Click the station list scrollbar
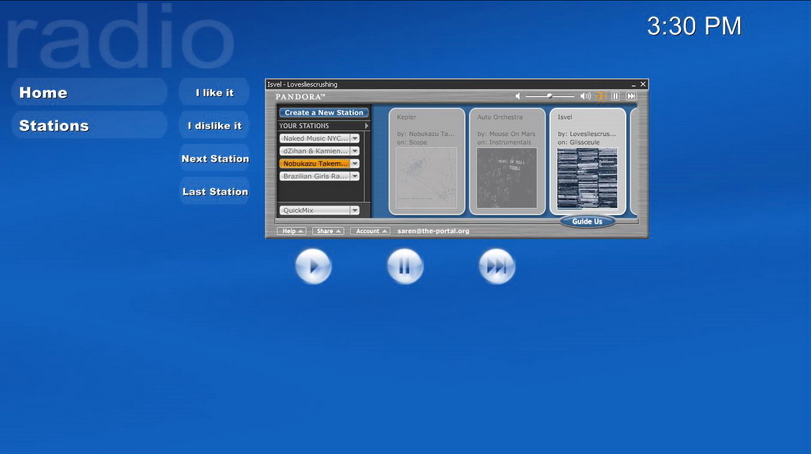 tap(367, 167)
